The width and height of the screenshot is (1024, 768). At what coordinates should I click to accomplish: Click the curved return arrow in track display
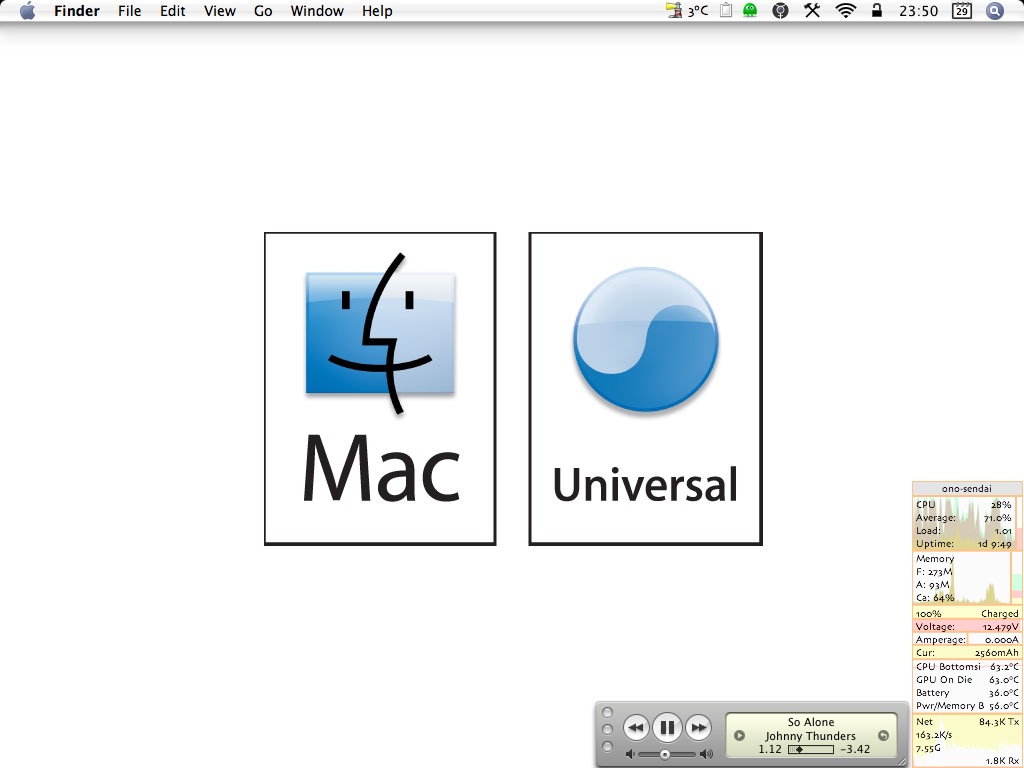tap(883, 735)
